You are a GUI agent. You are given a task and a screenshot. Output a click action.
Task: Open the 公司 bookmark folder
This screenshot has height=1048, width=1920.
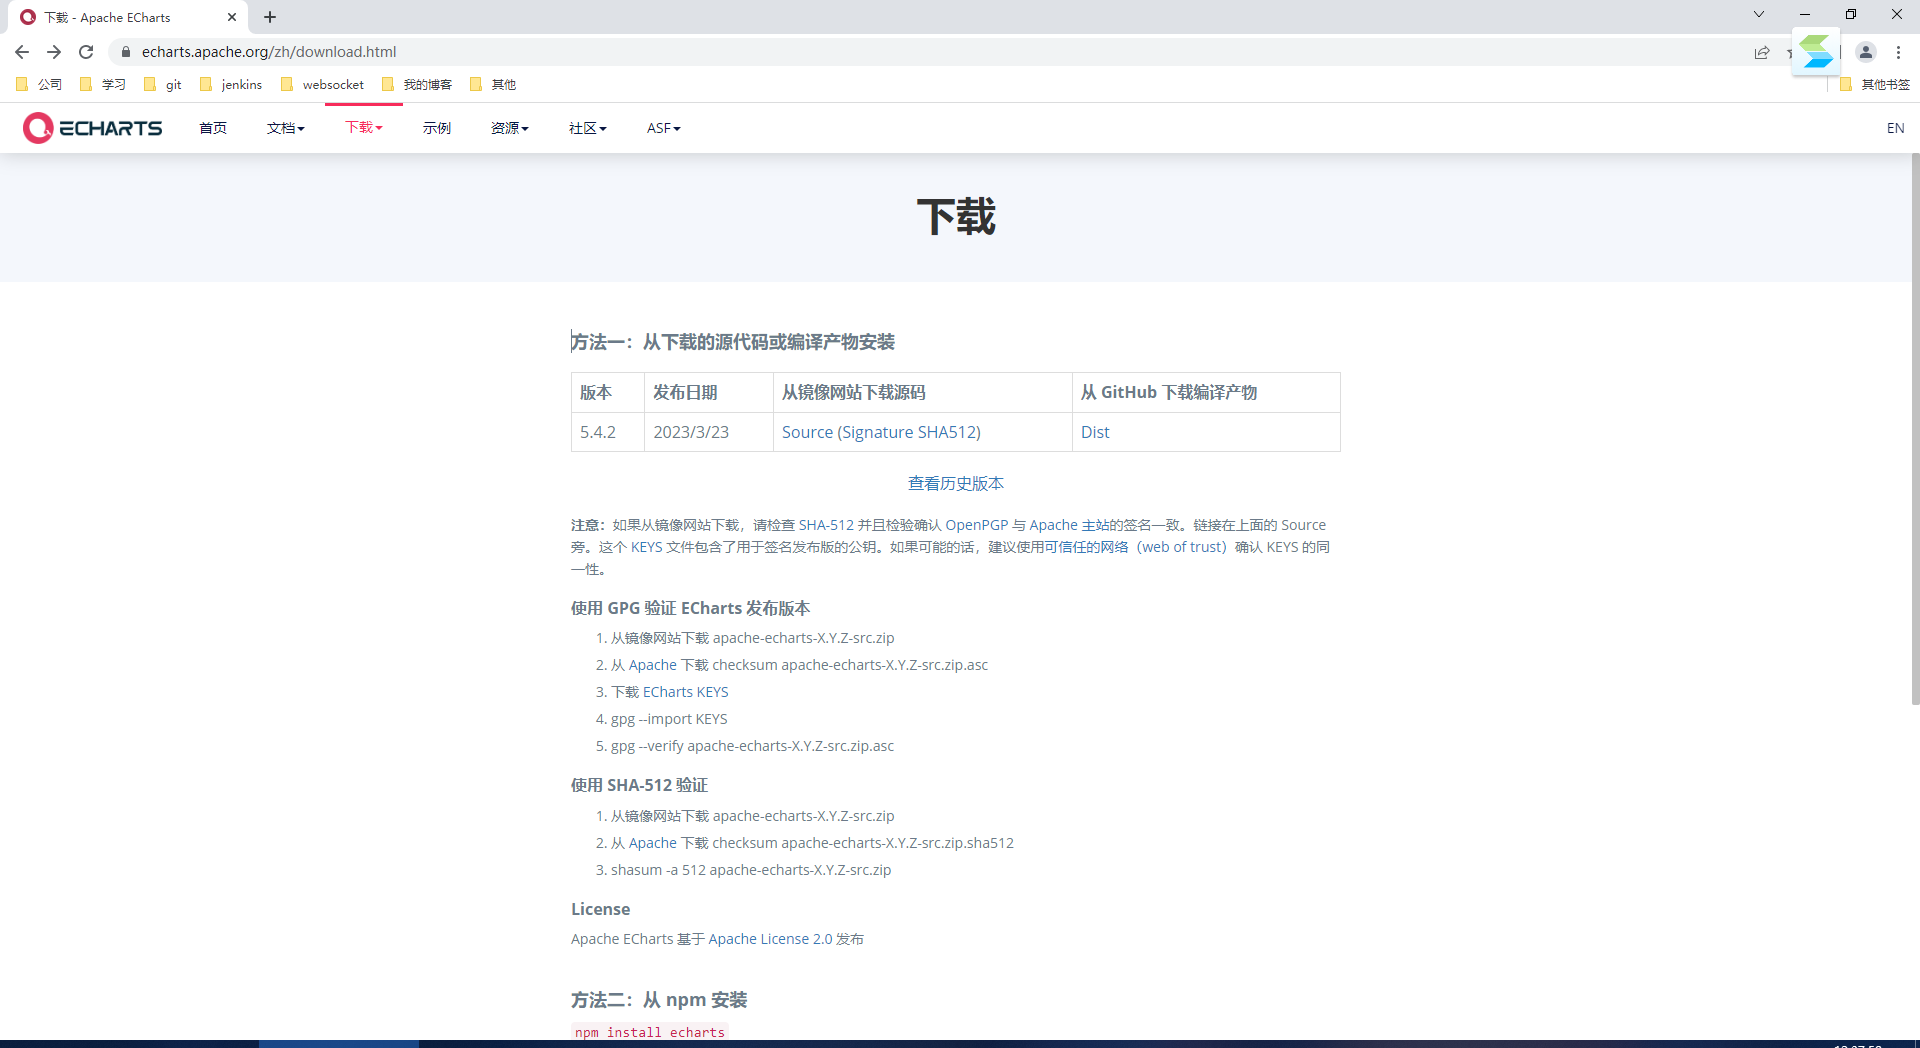click(x=39, y=84)
